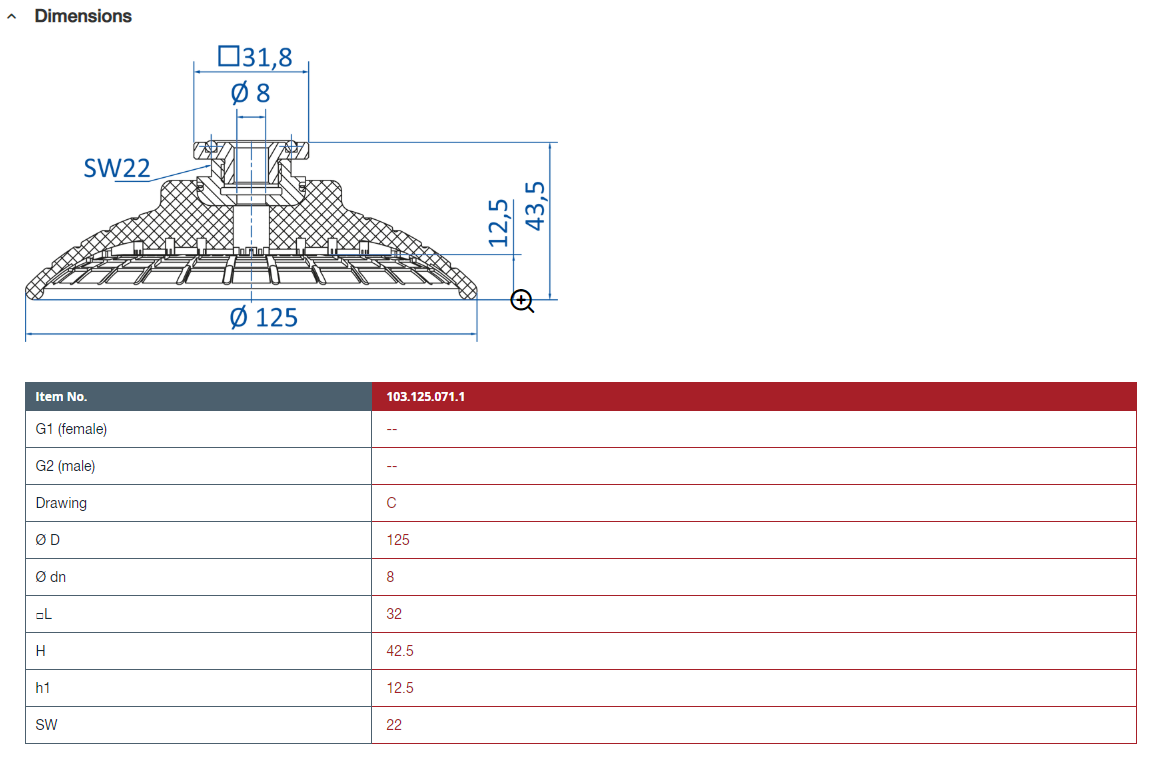Click the 'SW22' label in drawing
Viewport: 1161px width, 771px height.
117,168
